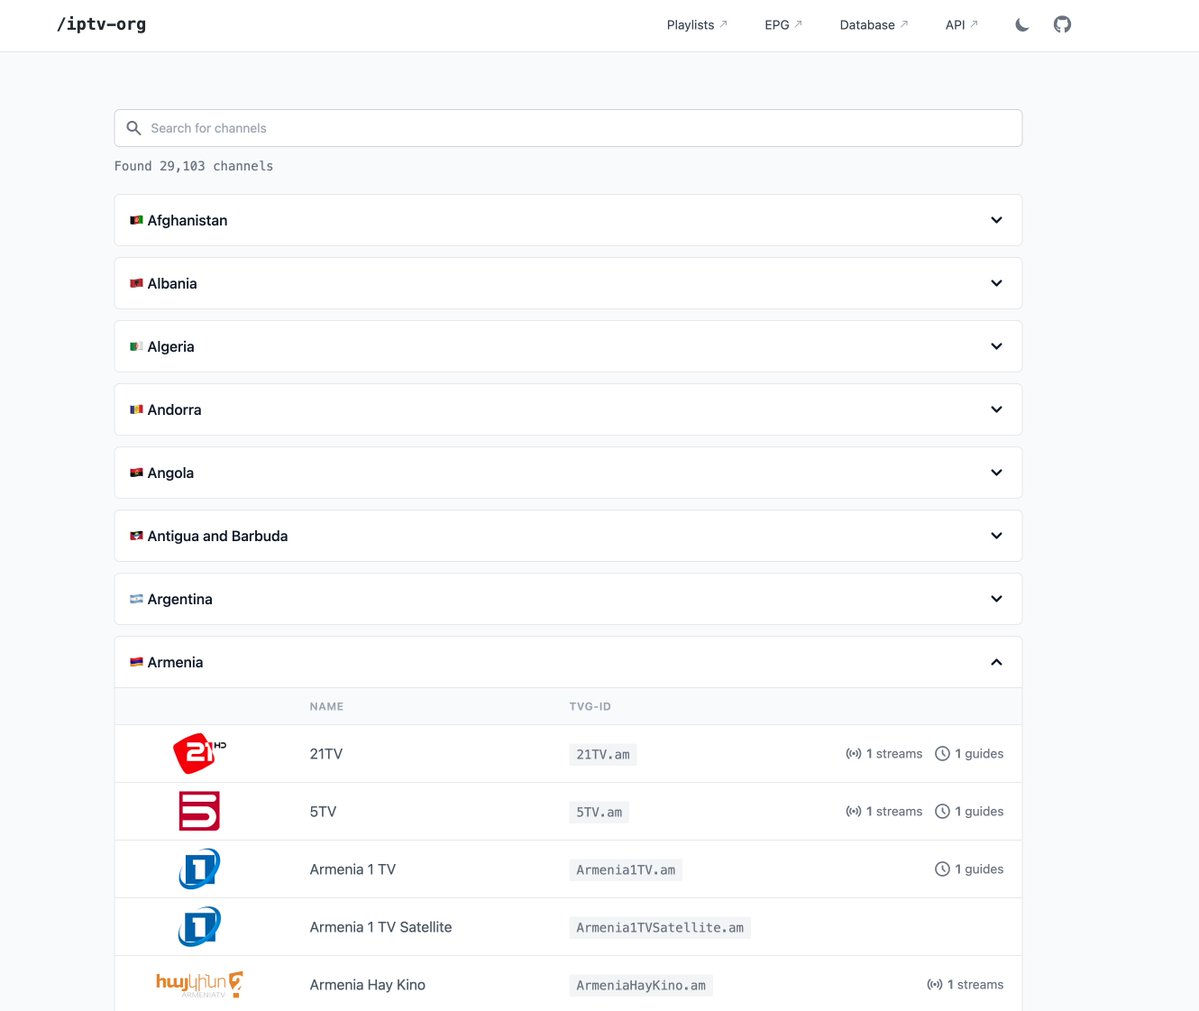The height and width of the screenshot is (1011, 1199).
Task: Click the Found 29,103 channels text
Action: 193,166
